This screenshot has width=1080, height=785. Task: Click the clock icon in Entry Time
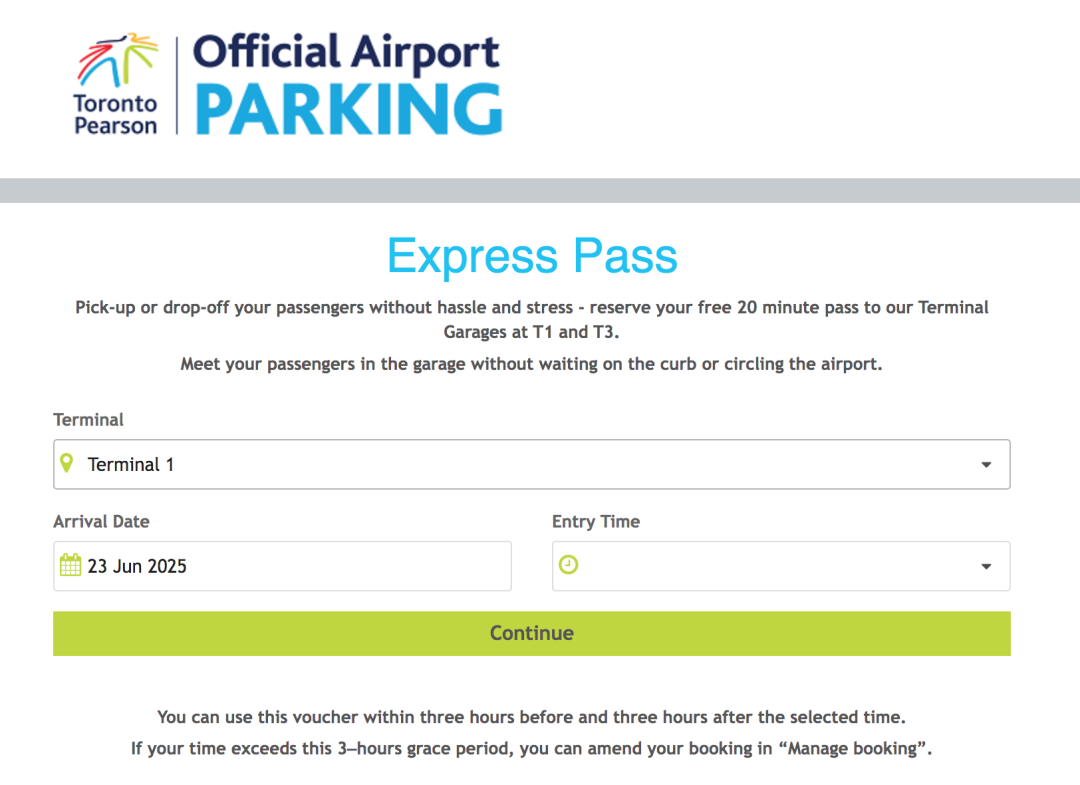[x=568, y=565]
